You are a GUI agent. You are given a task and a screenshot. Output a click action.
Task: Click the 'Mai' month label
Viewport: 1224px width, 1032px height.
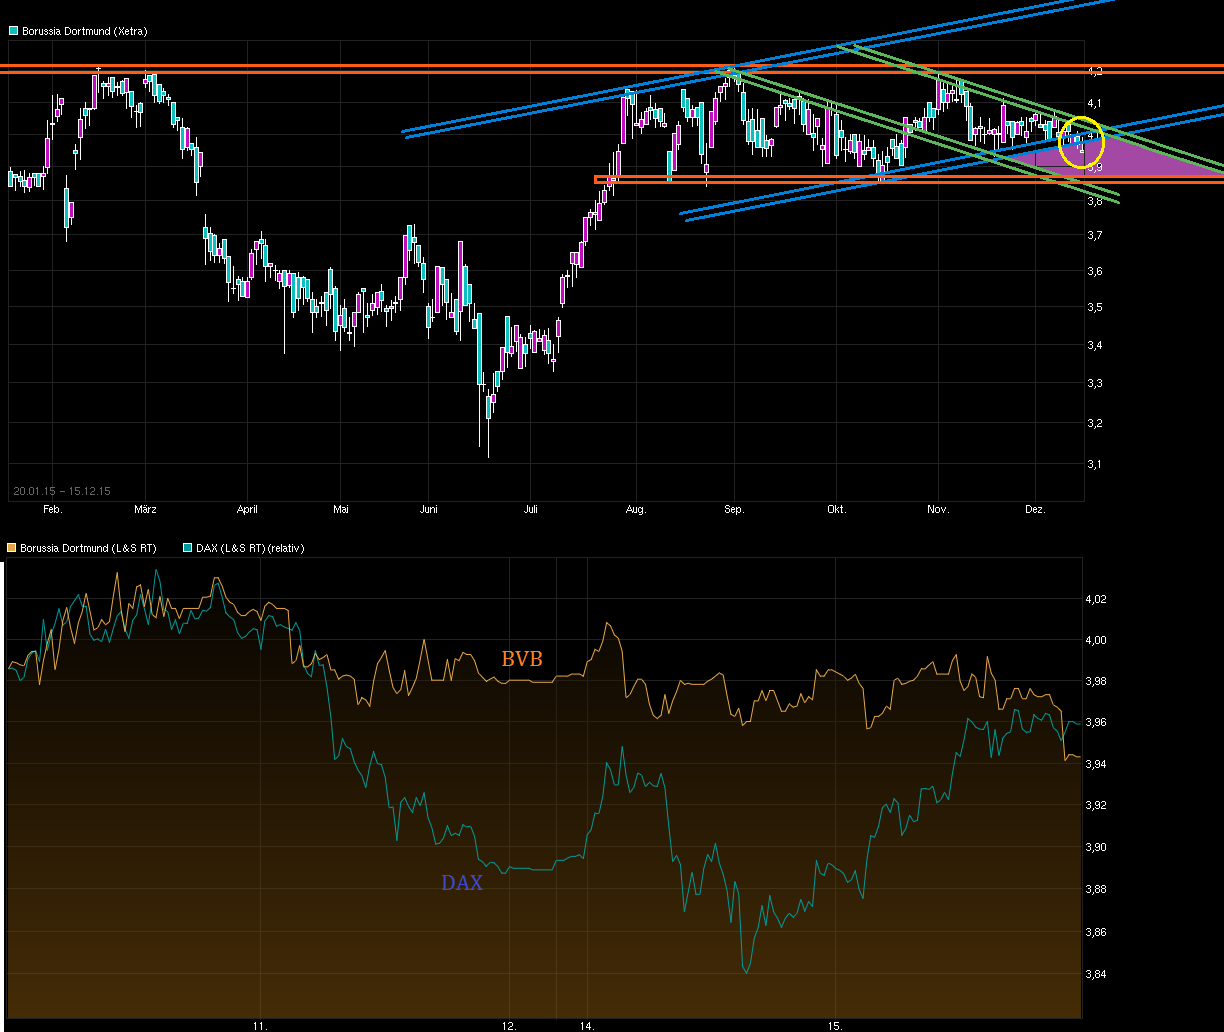[341, 510]
